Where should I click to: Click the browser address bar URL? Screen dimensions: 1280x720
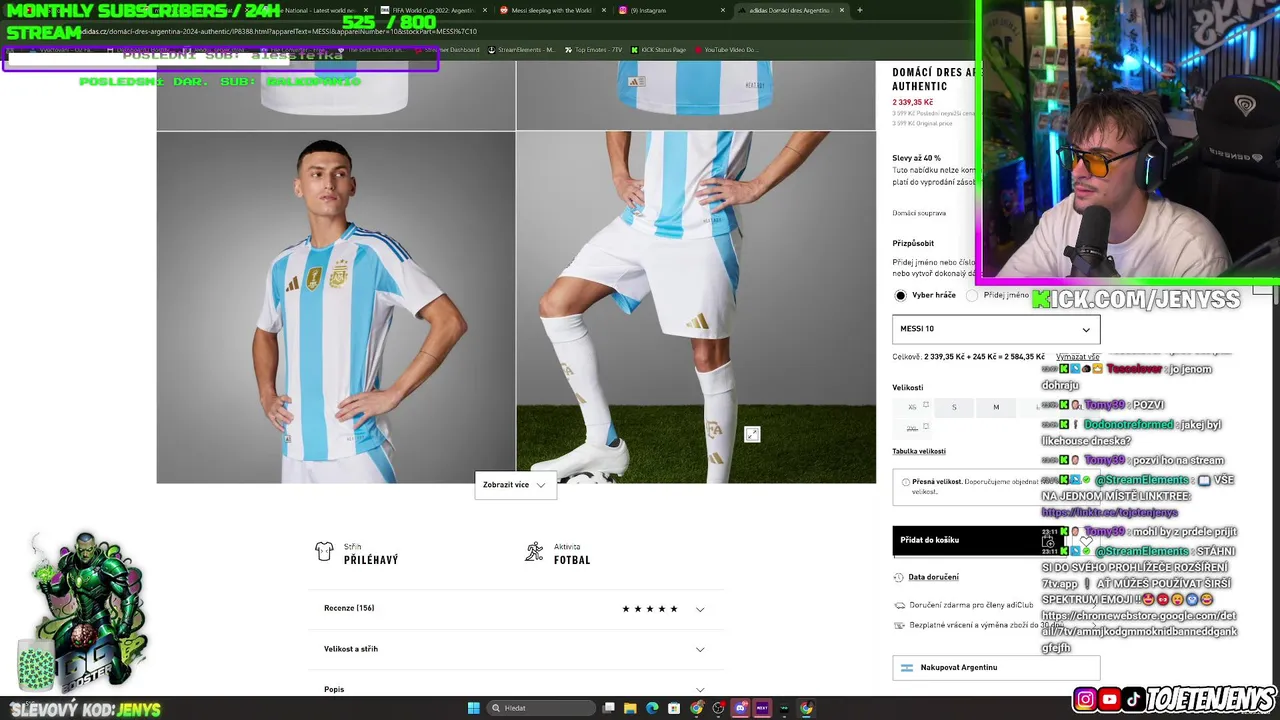tap(278, 31)
